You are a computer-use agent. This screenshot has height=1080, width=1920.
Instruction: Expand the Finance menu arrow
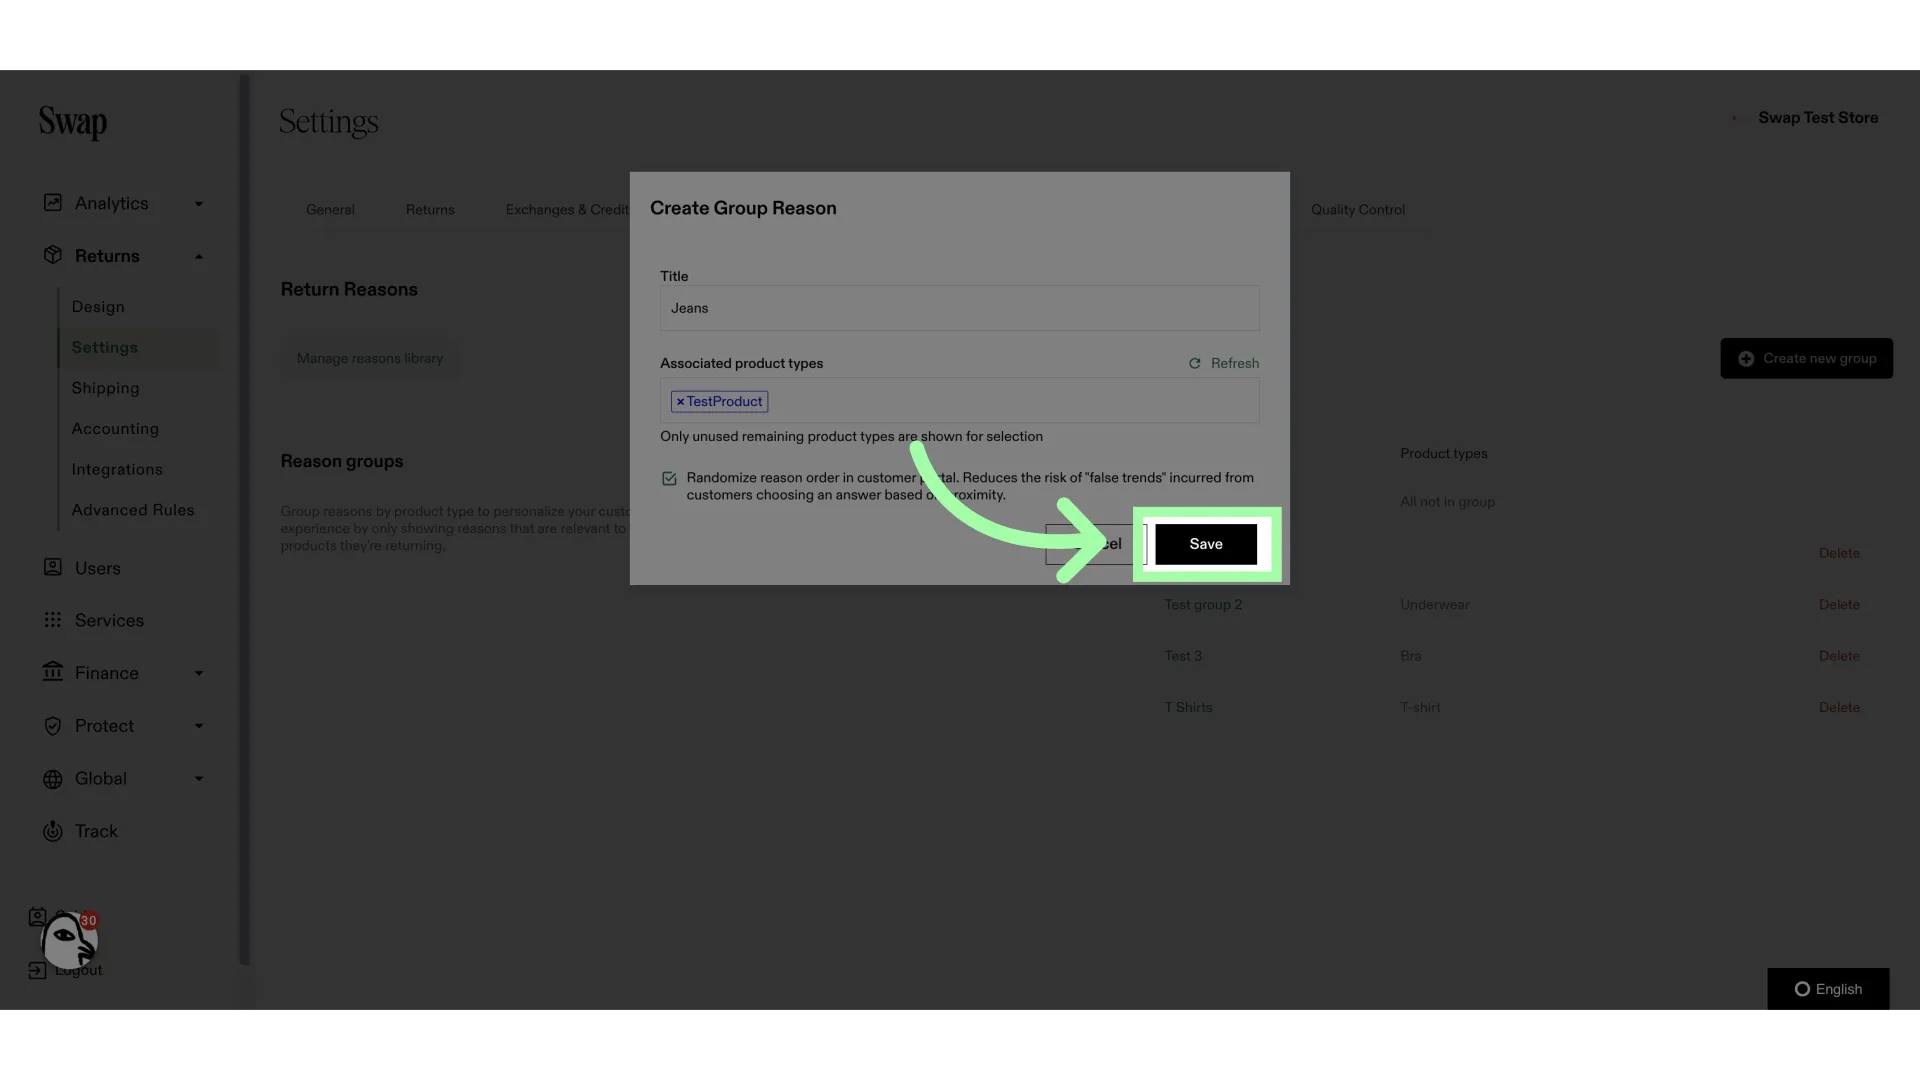coord(199,674)
